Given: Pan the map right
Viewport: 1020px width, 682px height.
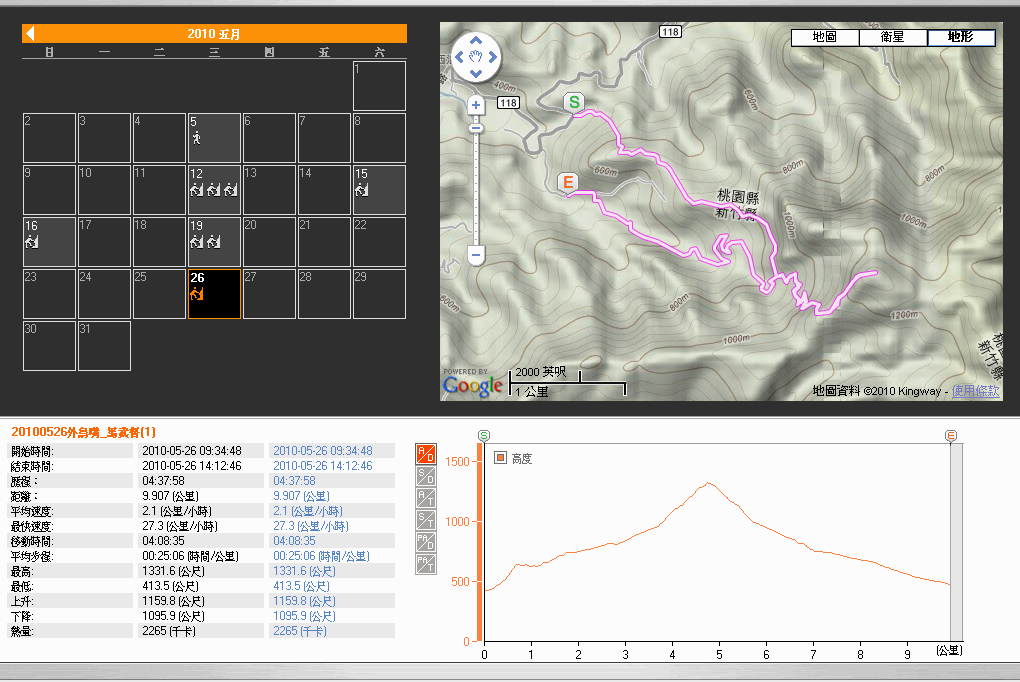Looking at the screenshot, I should point(492,57).
